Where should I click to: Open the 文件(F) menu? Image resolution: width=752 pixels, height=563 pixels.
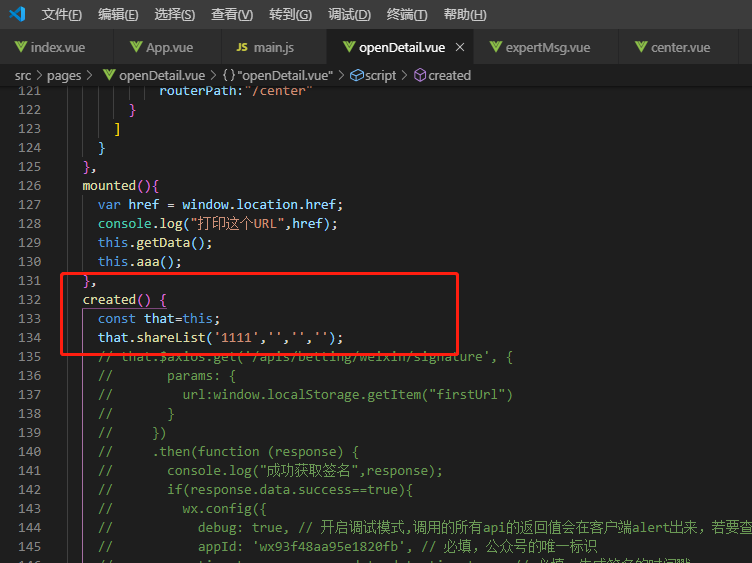[x=61, y=14]
